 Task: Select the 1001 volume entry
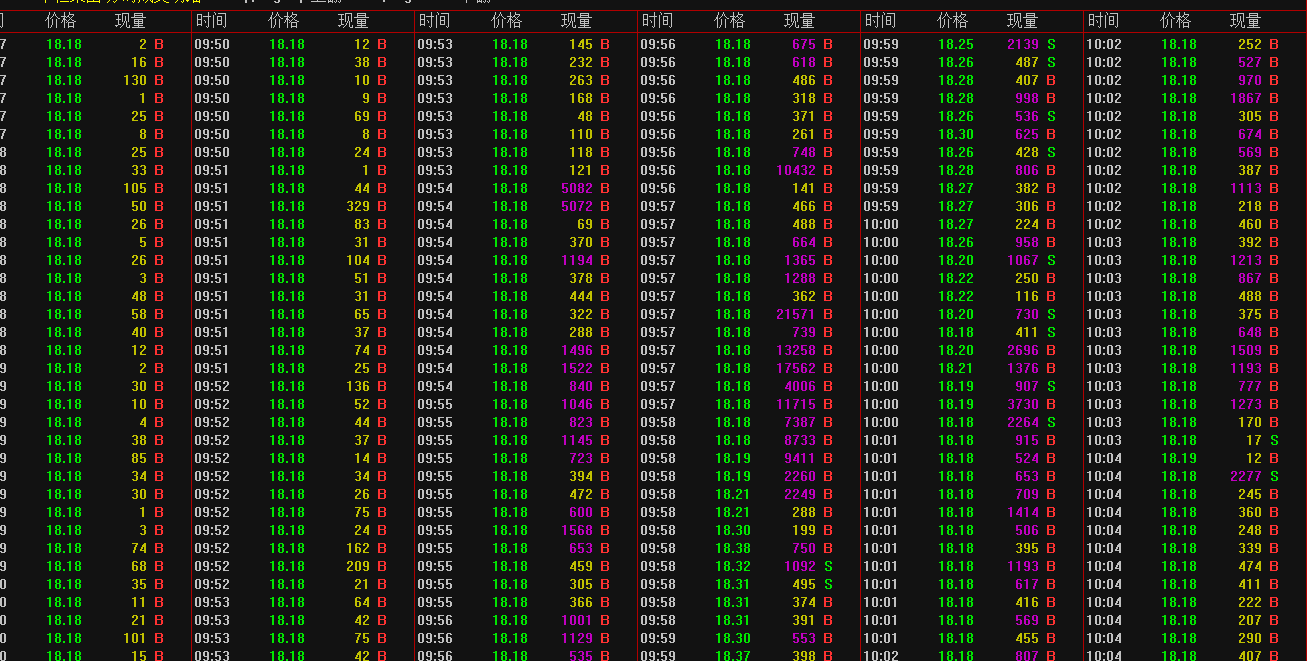(x=577, y=620)
